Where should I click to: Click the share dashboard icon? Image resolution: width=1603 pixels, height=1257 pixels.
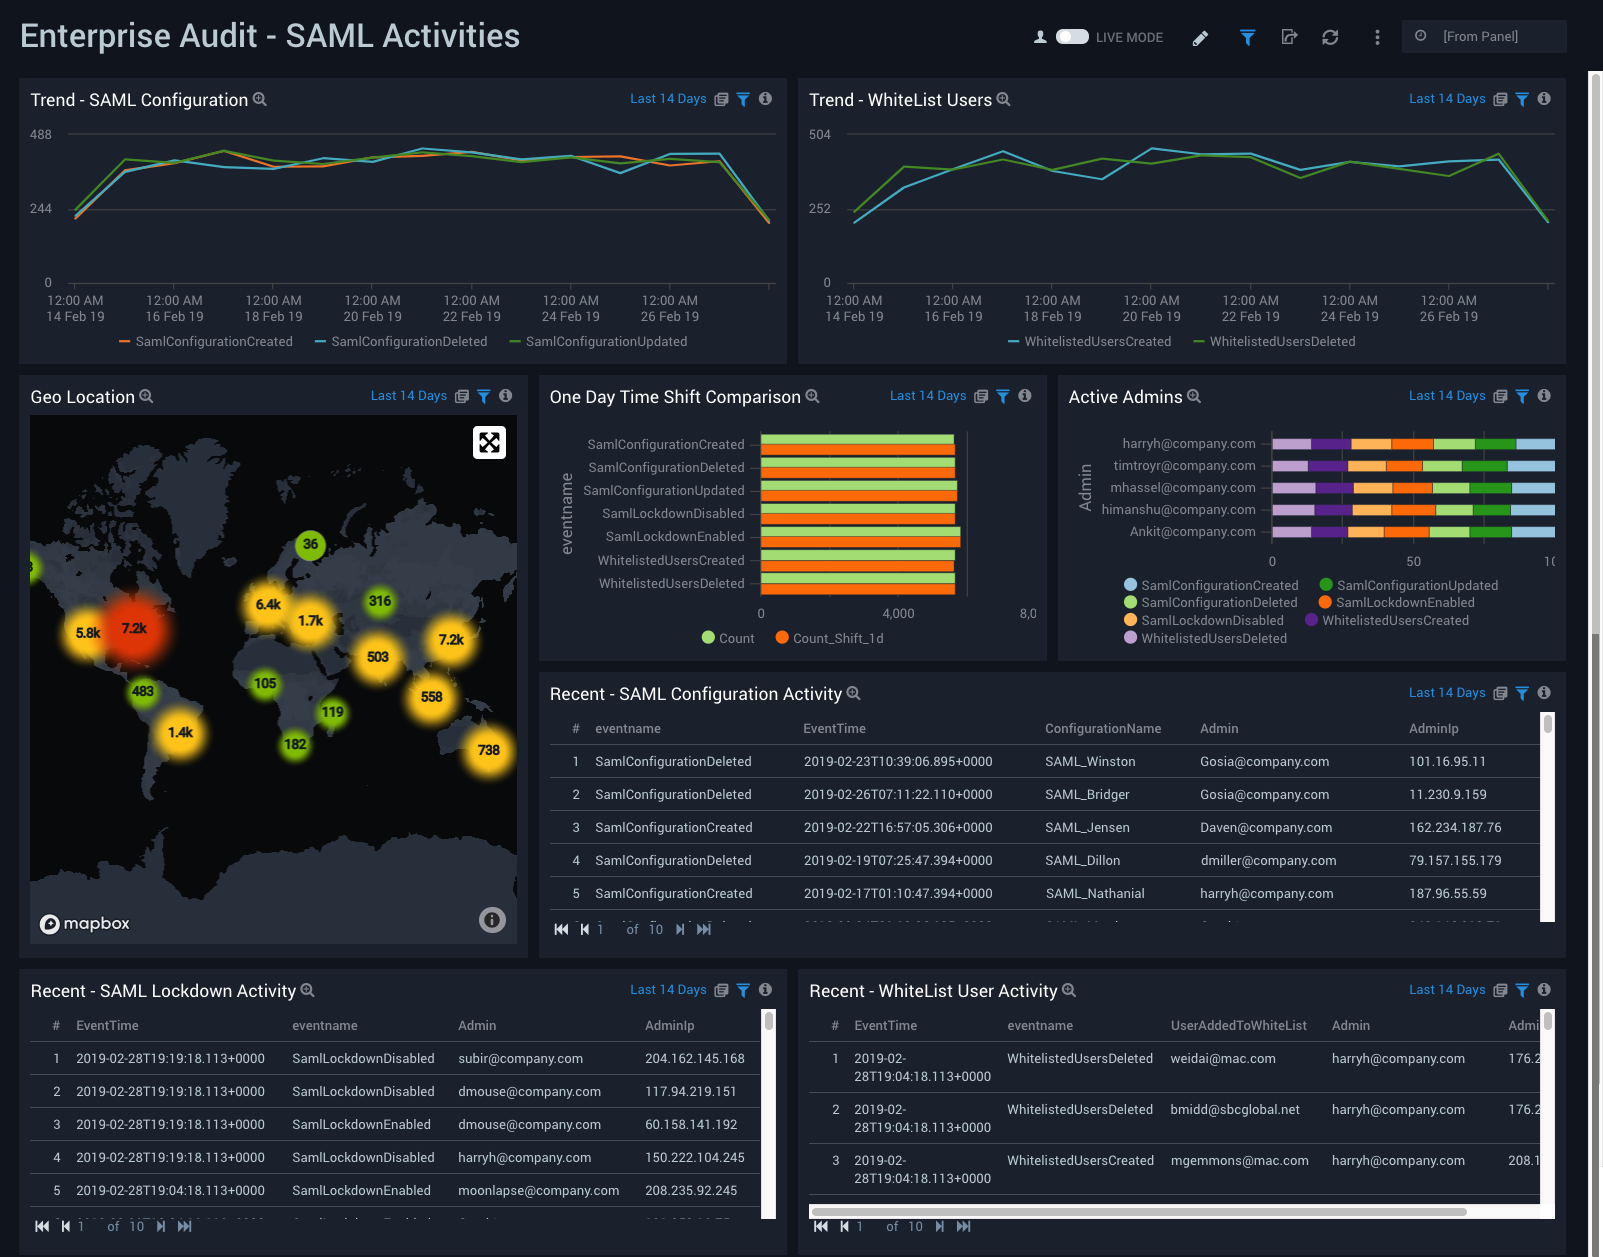[1289, 37]
